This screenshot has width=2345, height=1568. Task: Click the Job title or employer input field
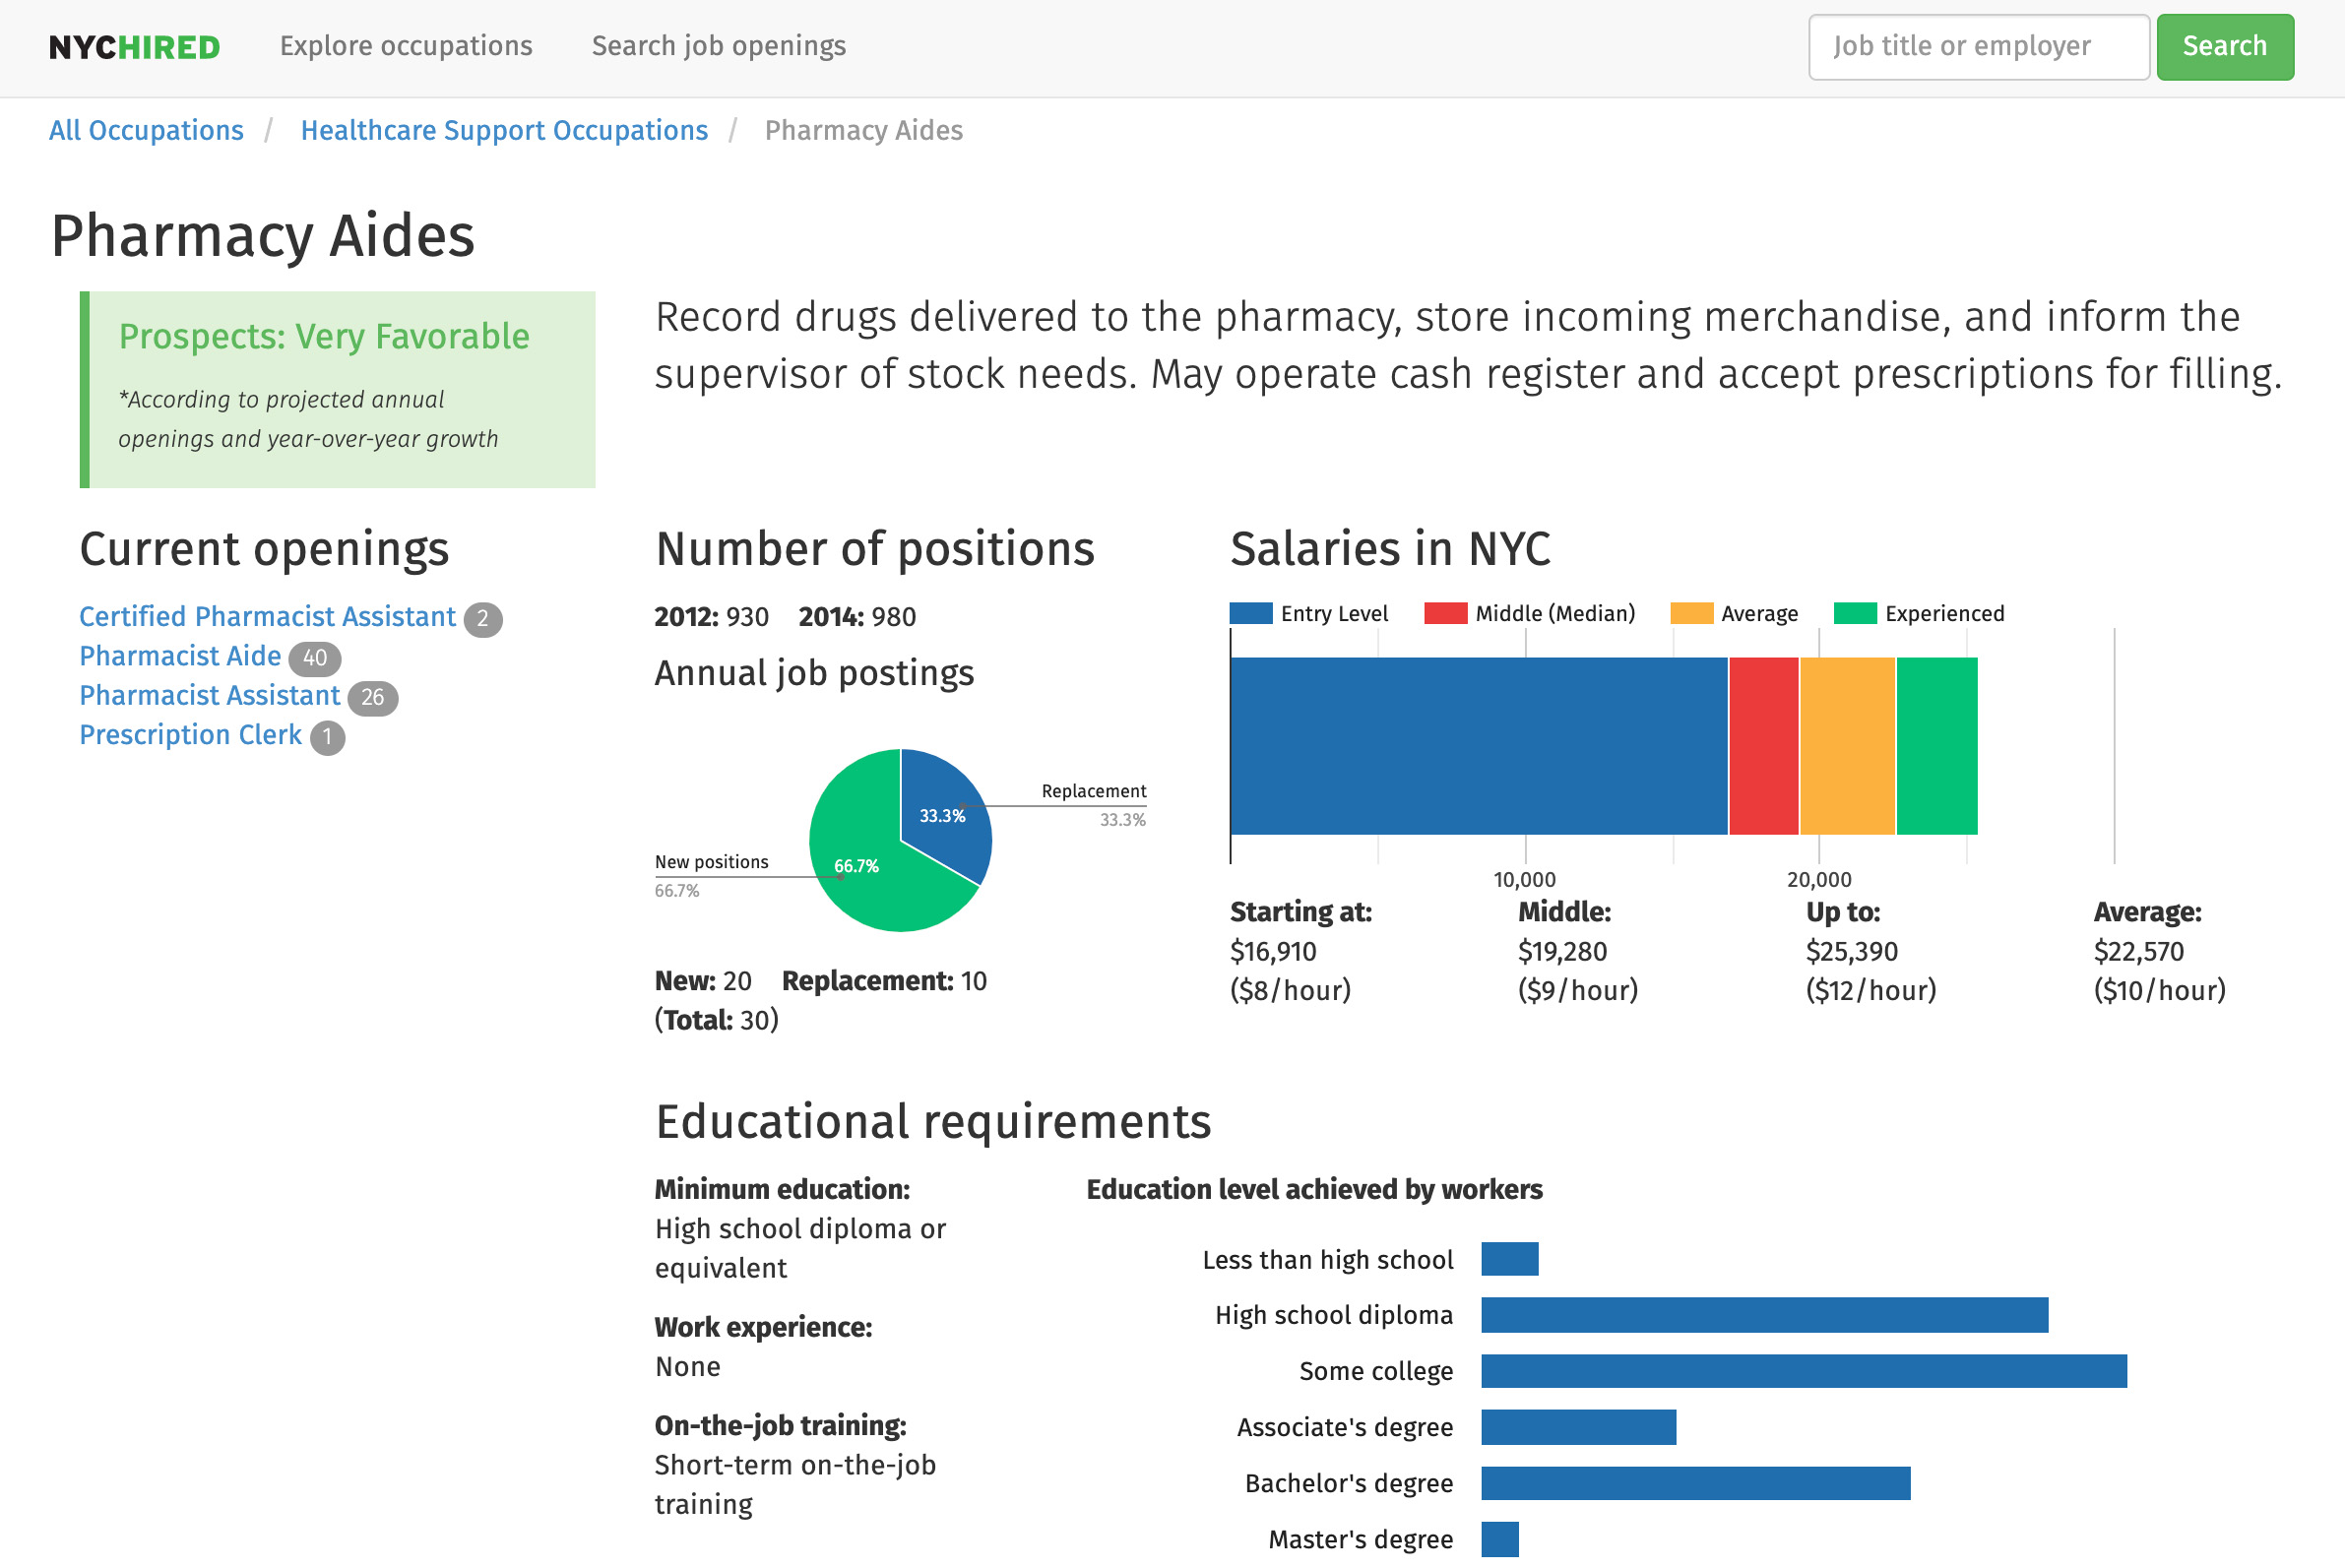tap(1976, 47)
